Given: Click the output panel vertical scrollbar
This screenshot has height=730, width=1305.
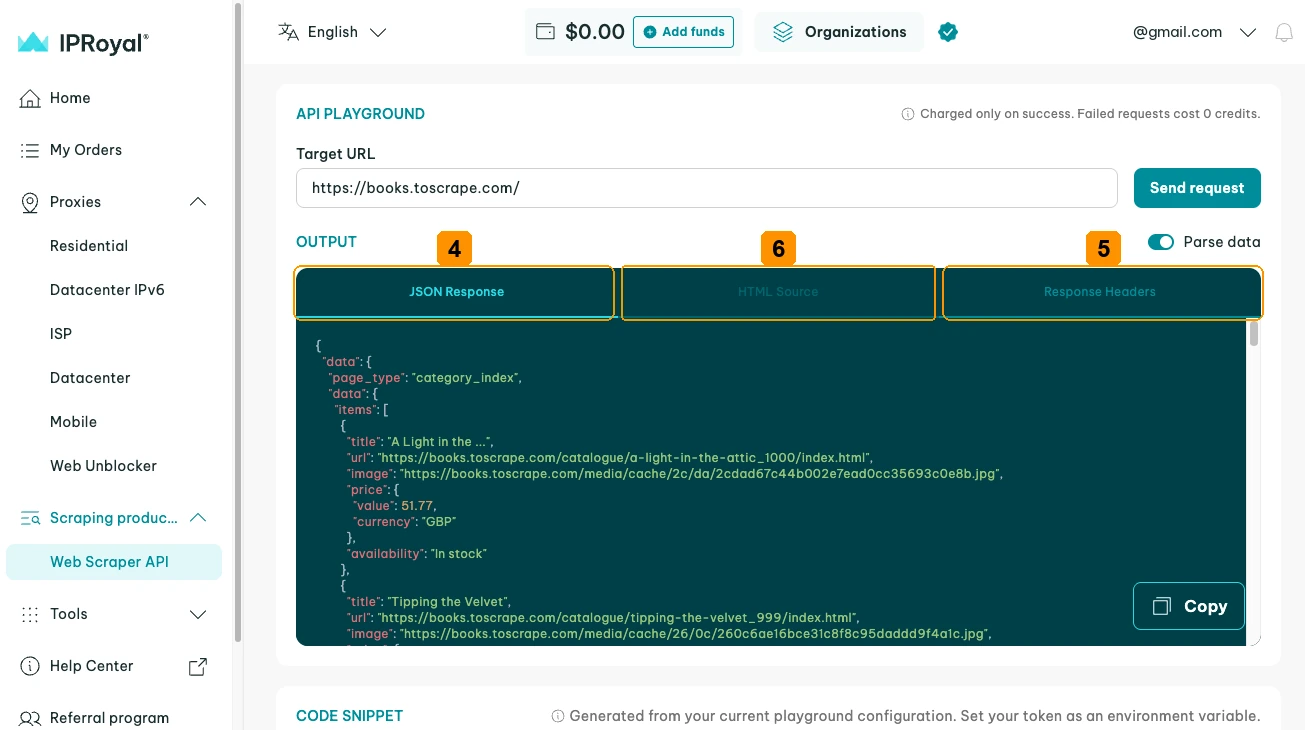Looking at the screenshot, I should pyautogui.click(x=1254, y=333).
